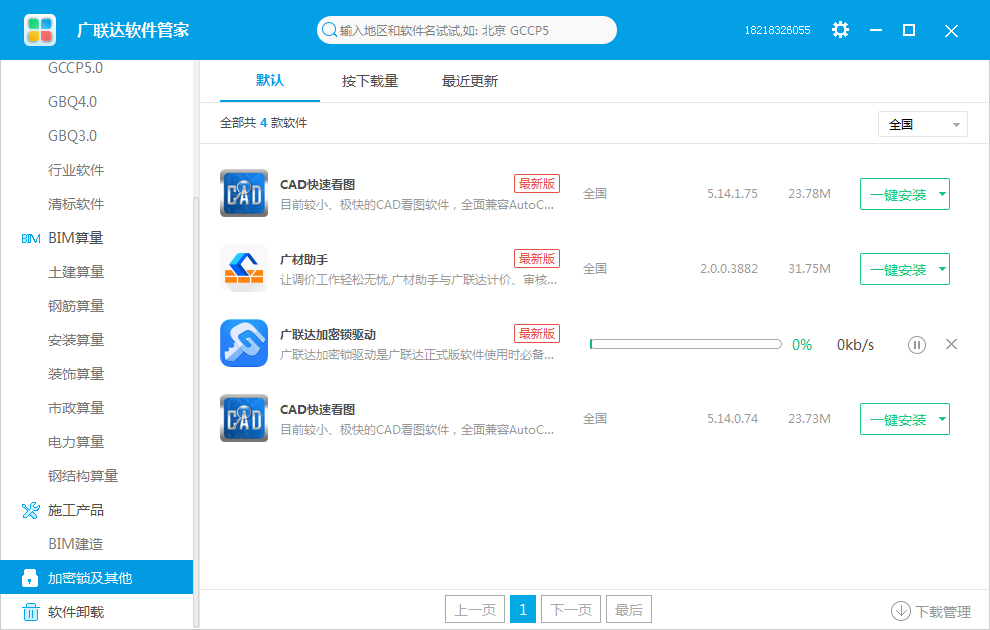The image size is (990, 630).
Task: Expand install options arrow for CAD快速看图 5.14.0.74
Action: (x=942, y=419)
